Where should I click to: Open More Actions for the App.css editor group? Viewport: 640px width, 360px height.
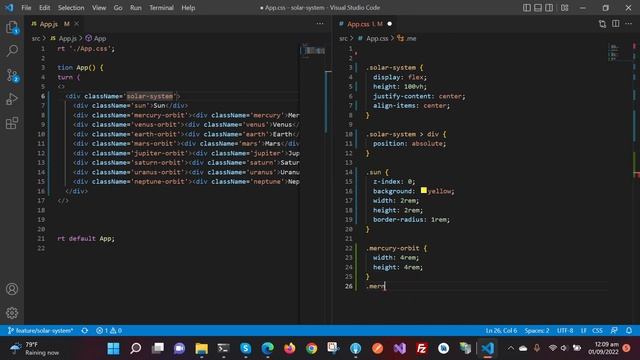(x=629, y=24)
